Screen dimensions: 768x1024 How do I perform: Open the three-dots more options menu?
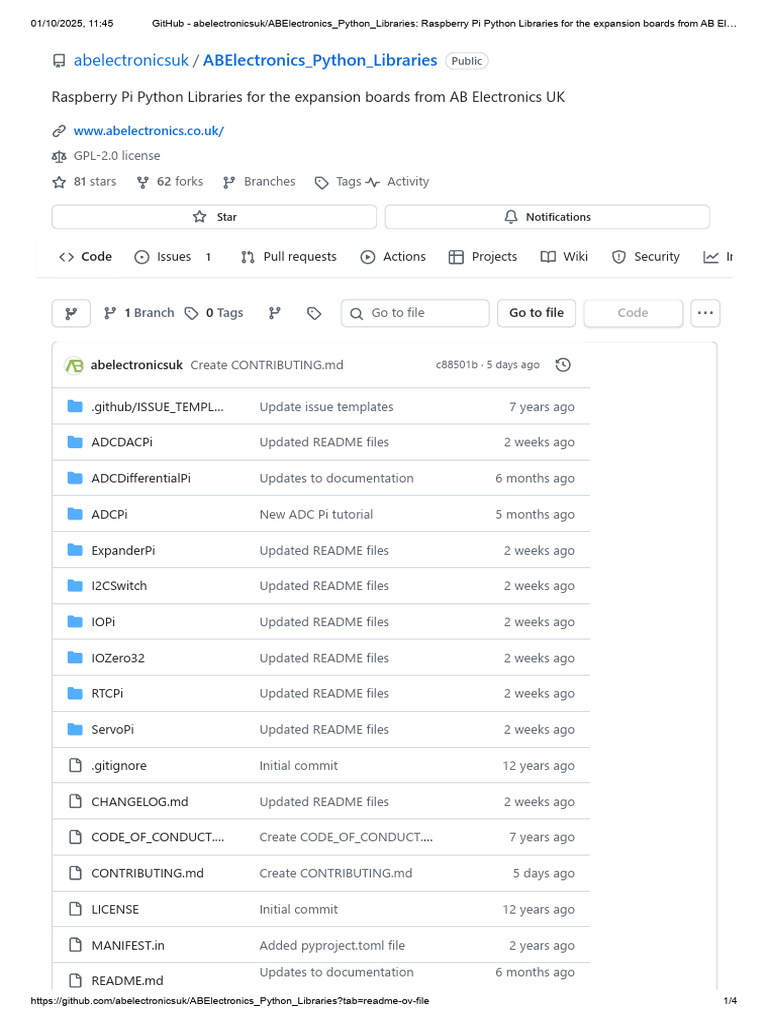[x=705, y=313]
